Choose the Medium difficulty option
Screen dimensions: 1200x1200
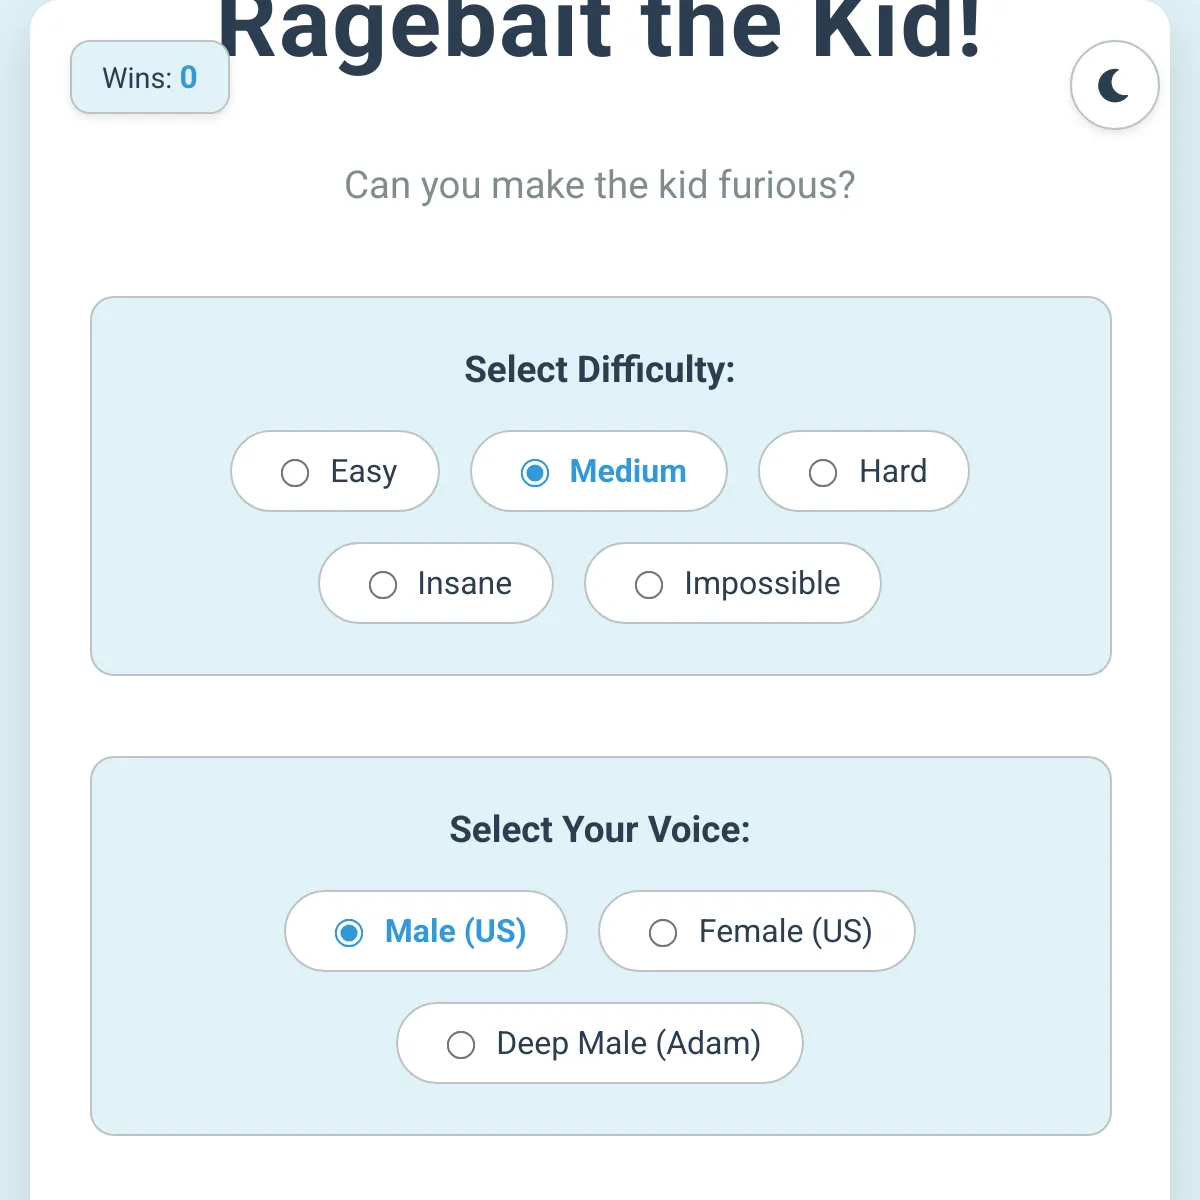pos(599,471)
